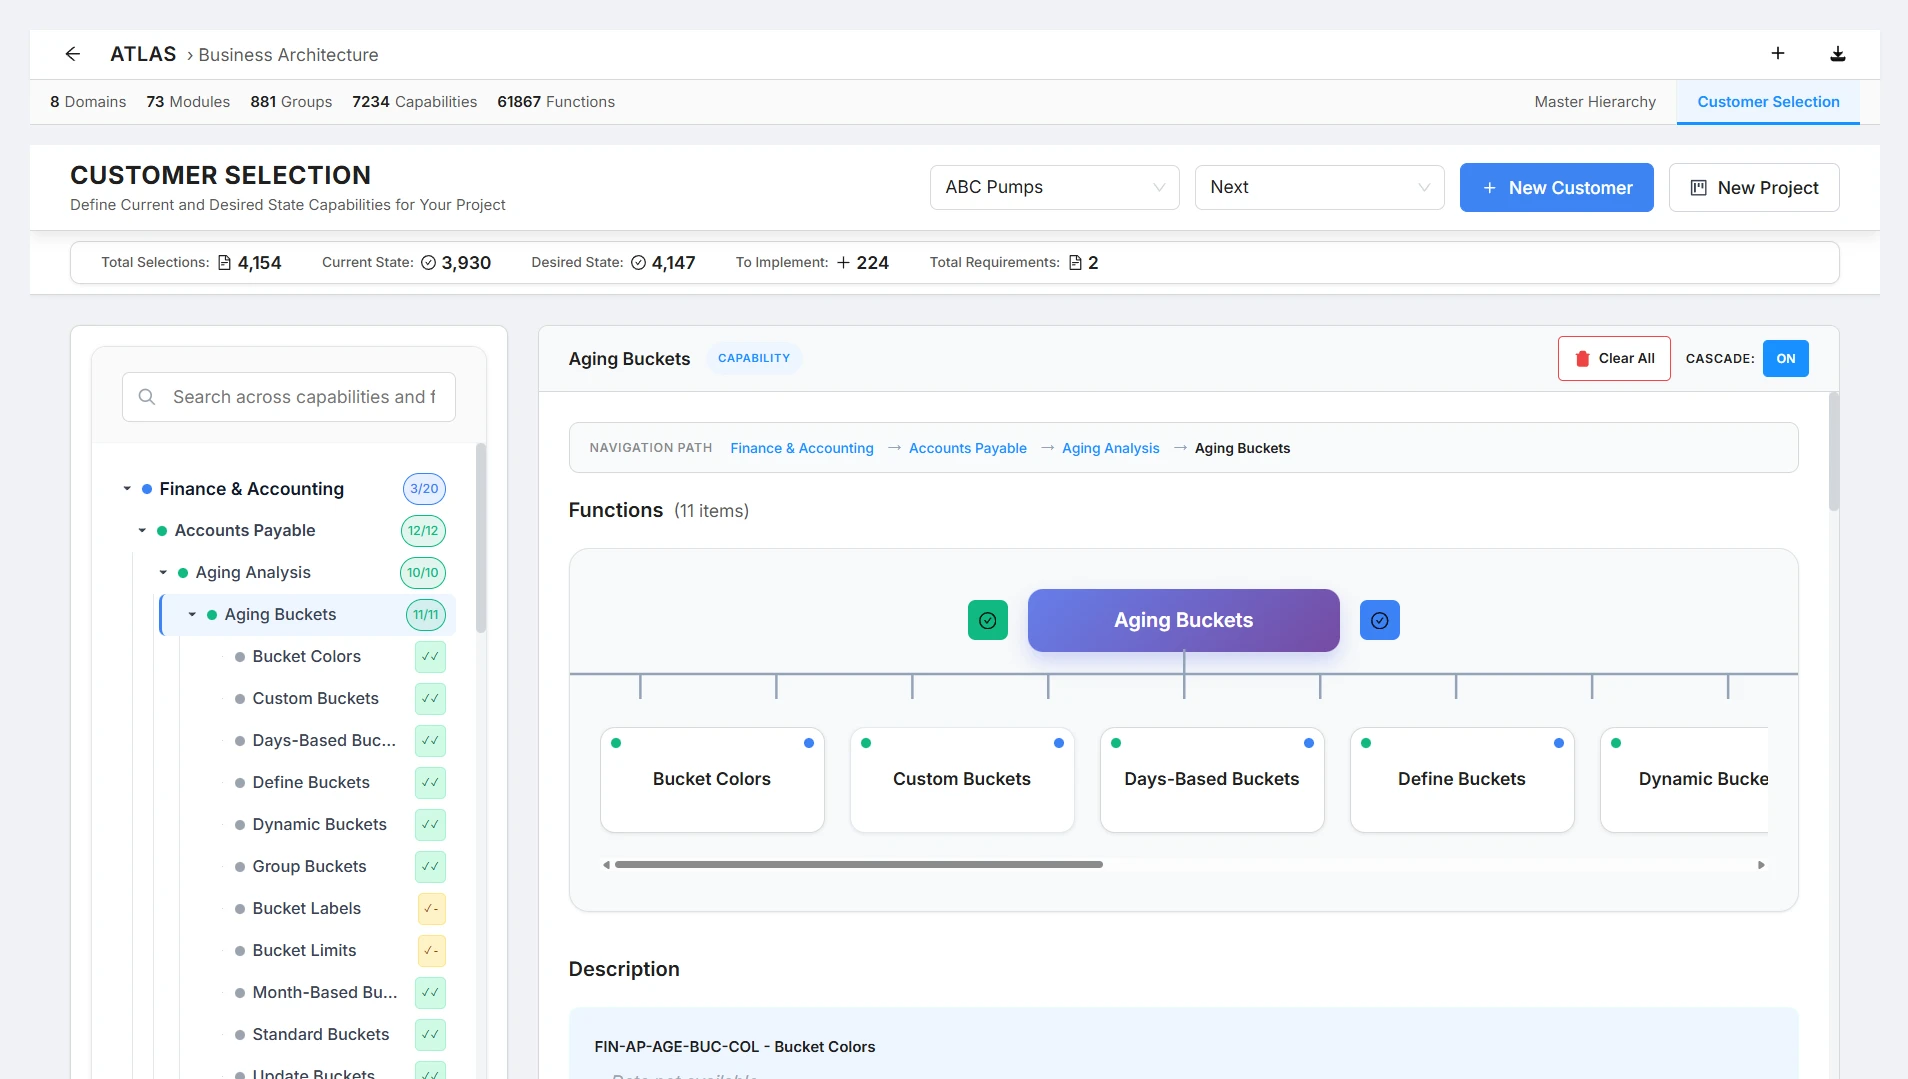Click the functions carousel horizontal scrollbar
This screenshot has width=1908, height=1079.
tap(859, 865)
